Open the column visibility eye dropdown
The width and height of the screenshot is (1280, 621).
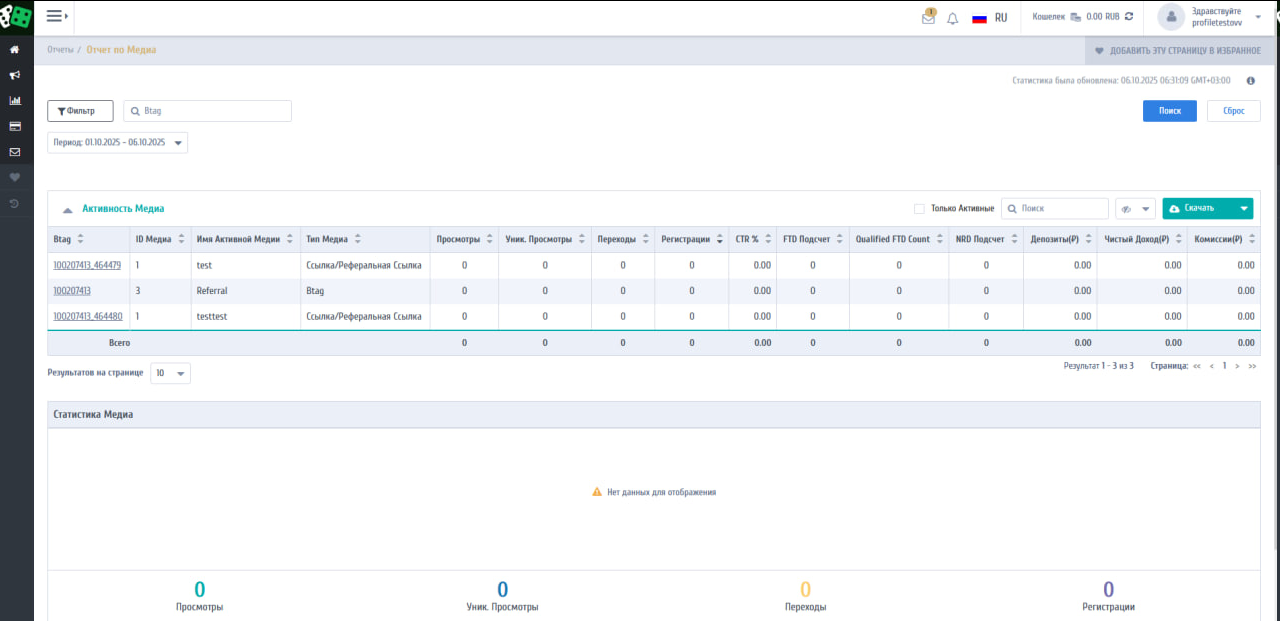coord(1134,209)
